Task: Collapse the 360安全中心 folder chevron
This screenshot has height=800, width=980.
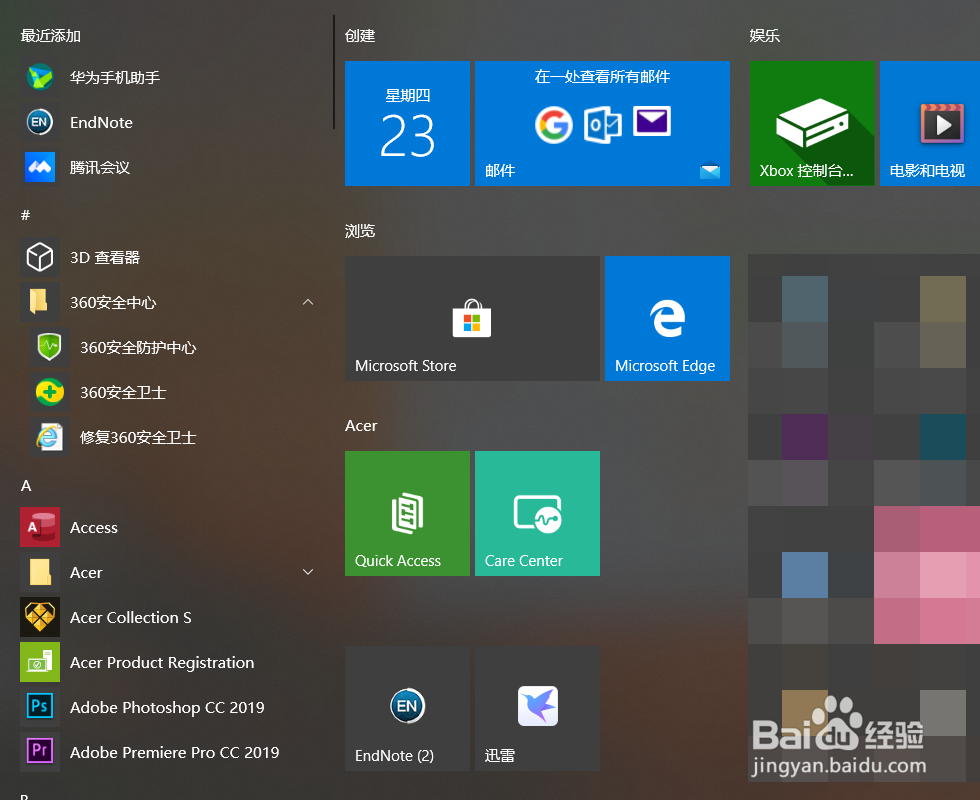Action: point(308,302)
